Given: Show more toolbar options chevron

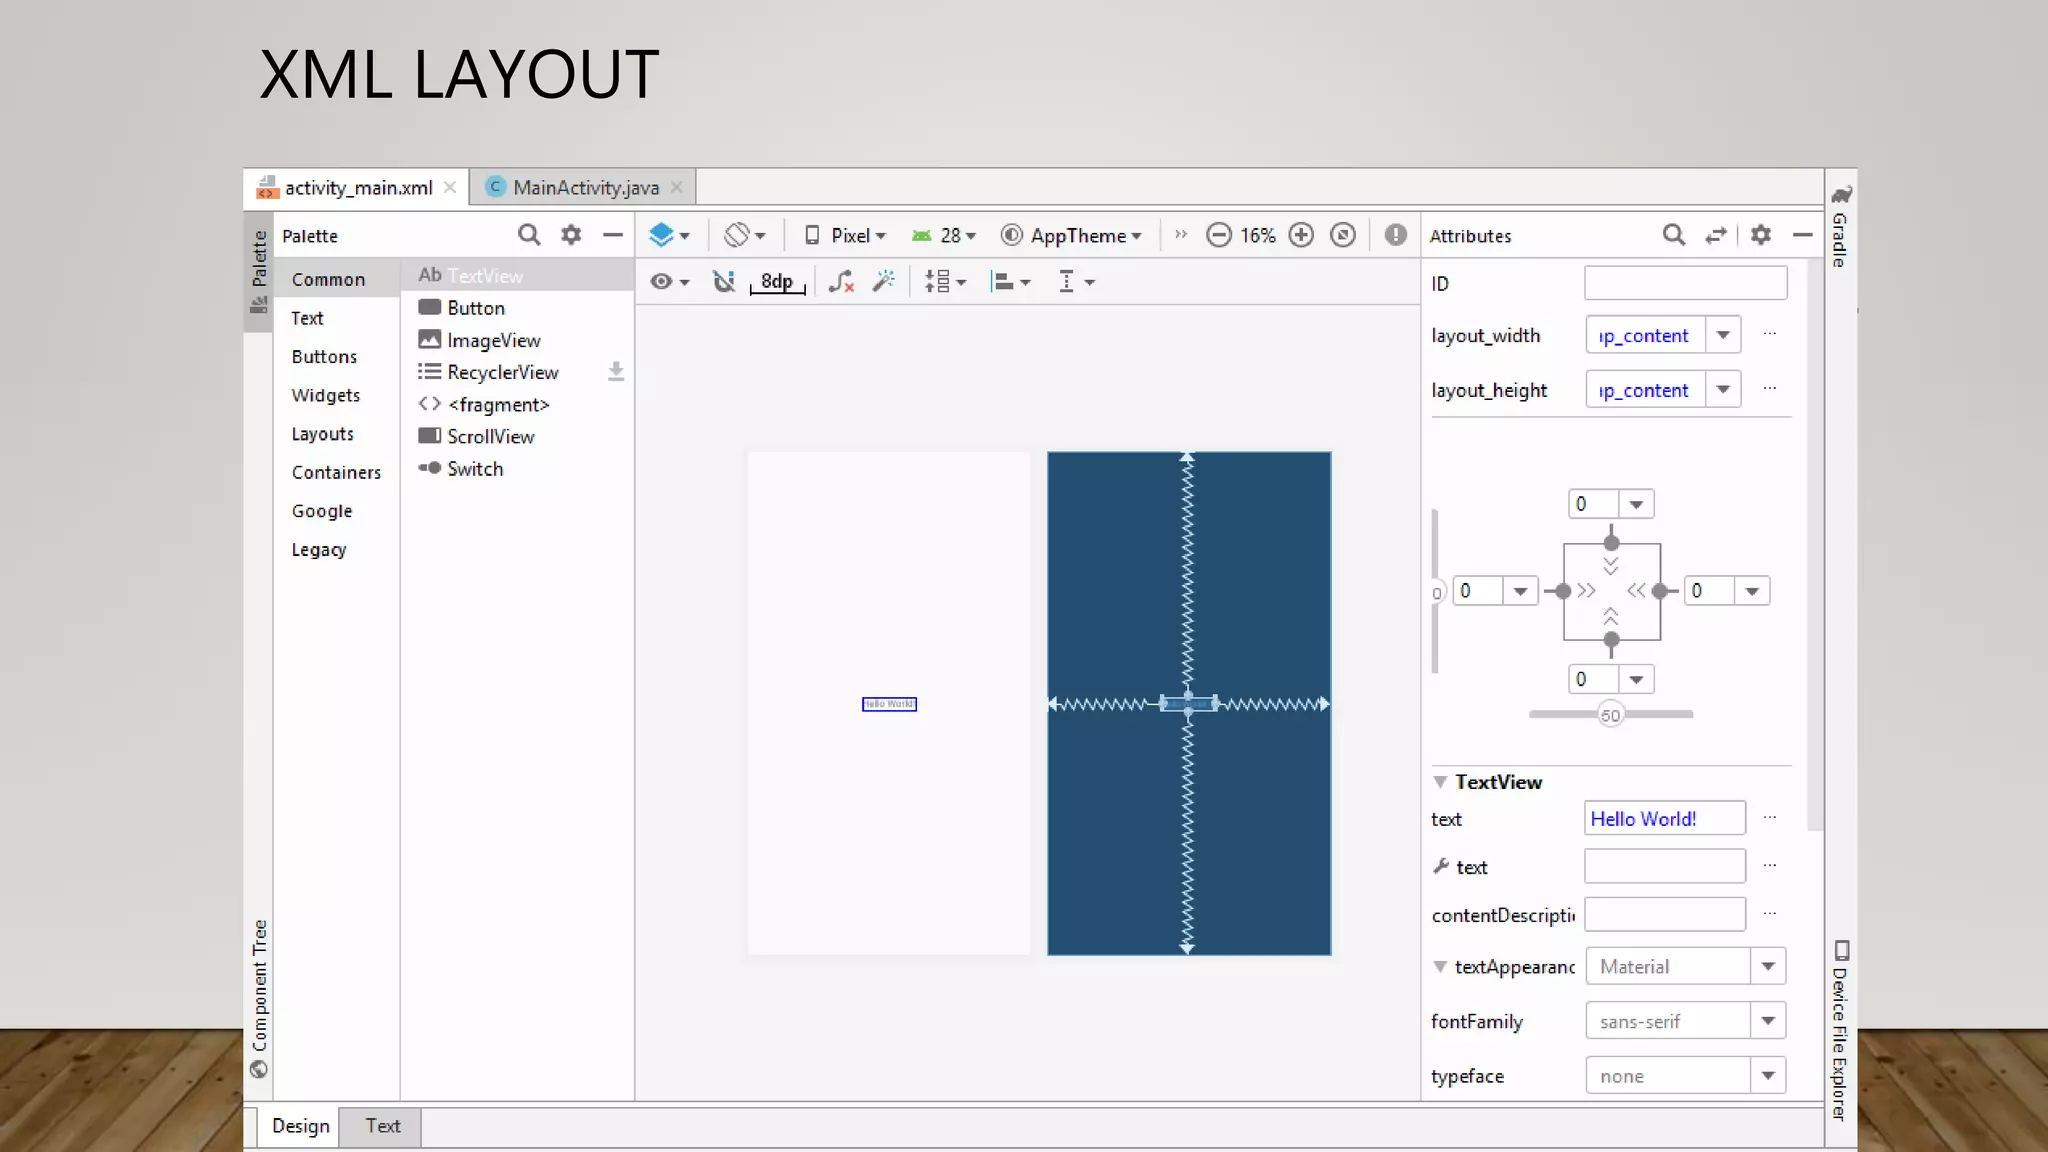Looking at the screenshot, I should point(1181,235).
